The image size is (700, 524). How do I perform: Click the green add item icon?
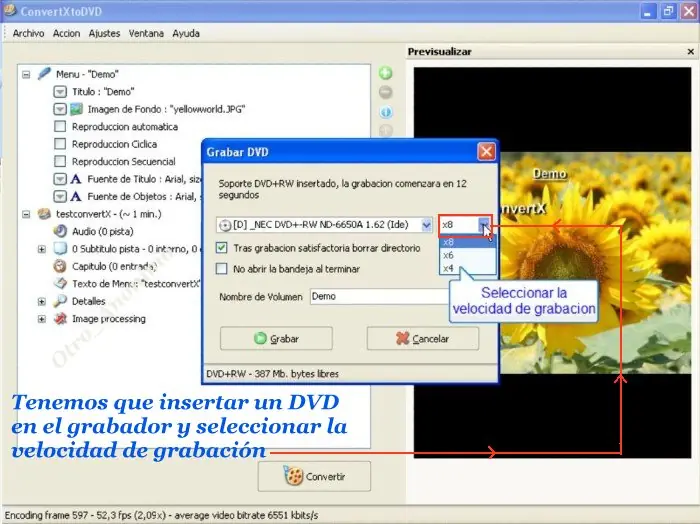tap(386, 73)
